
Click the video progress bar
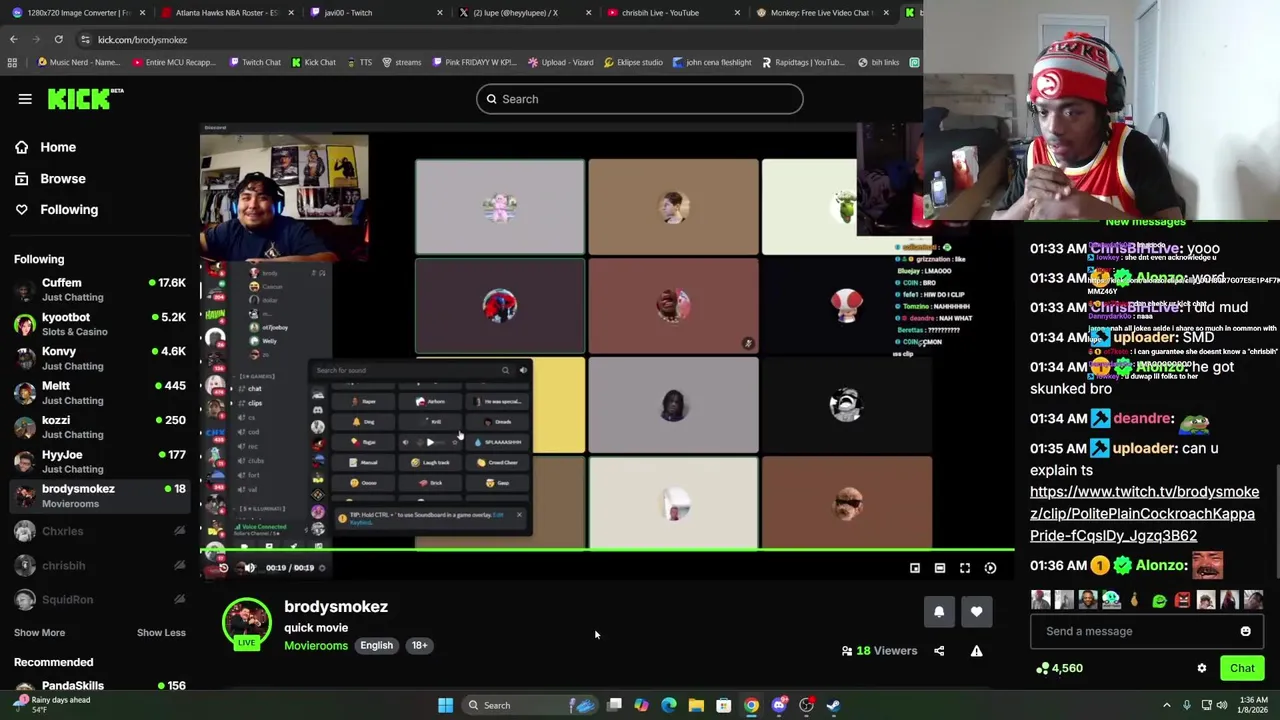point(607,550)
